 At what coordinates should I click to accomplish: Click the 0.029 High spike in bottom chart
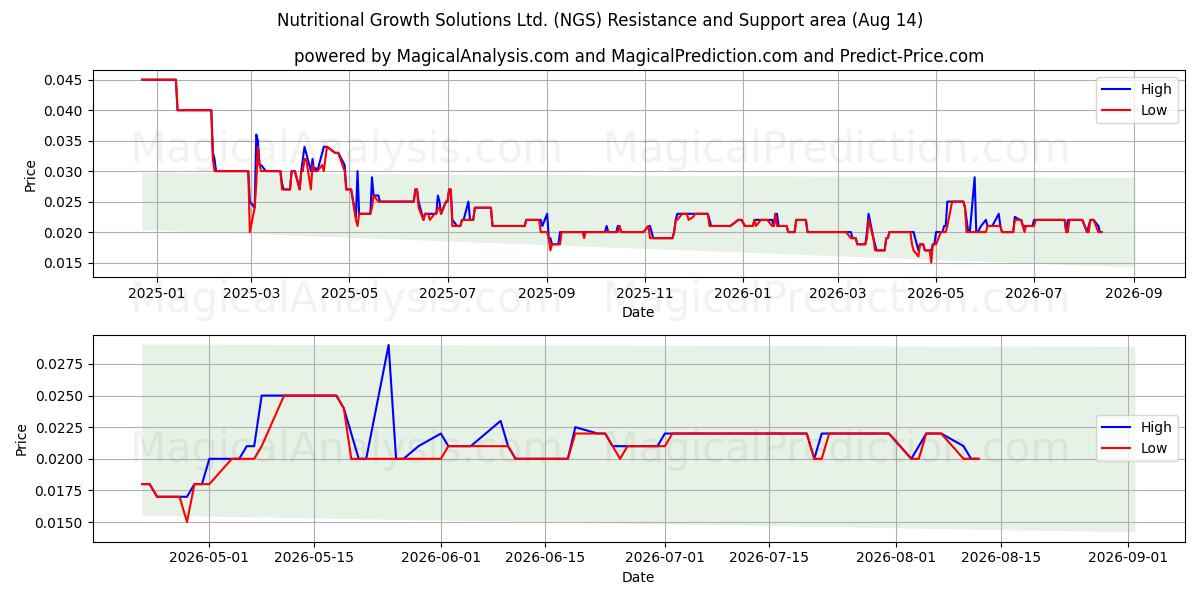tap(388, 346)
